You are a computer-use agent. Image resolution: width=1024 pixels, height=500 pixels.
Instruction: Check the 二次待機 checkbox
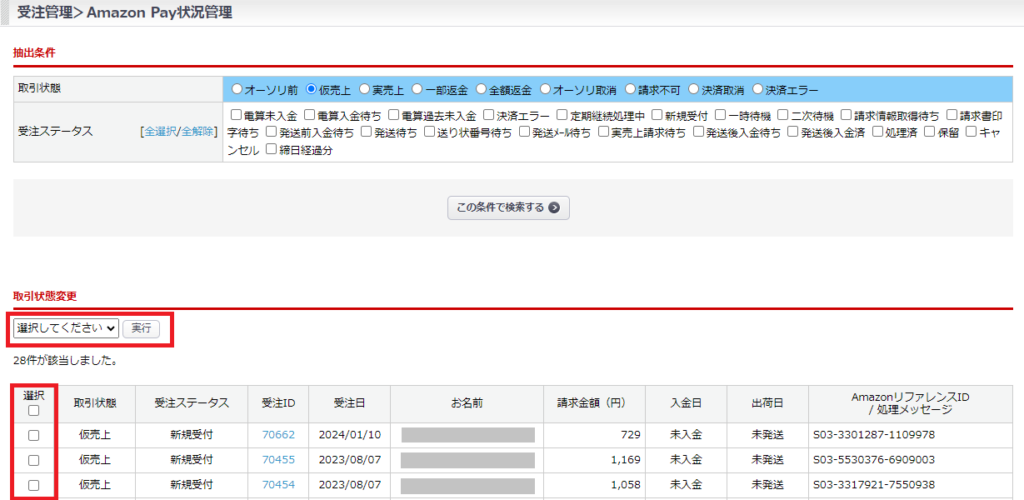coord(782,116)
